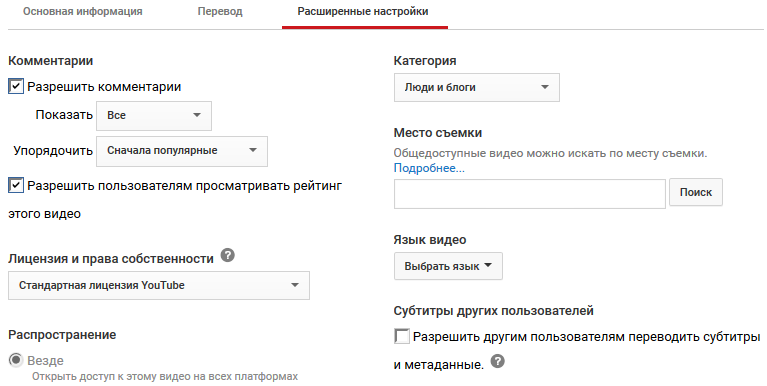Click text Открыть доступ к этому видео на всех платформах
The width and height of the screenshot is (767, 386).
[x=165, y=377]
